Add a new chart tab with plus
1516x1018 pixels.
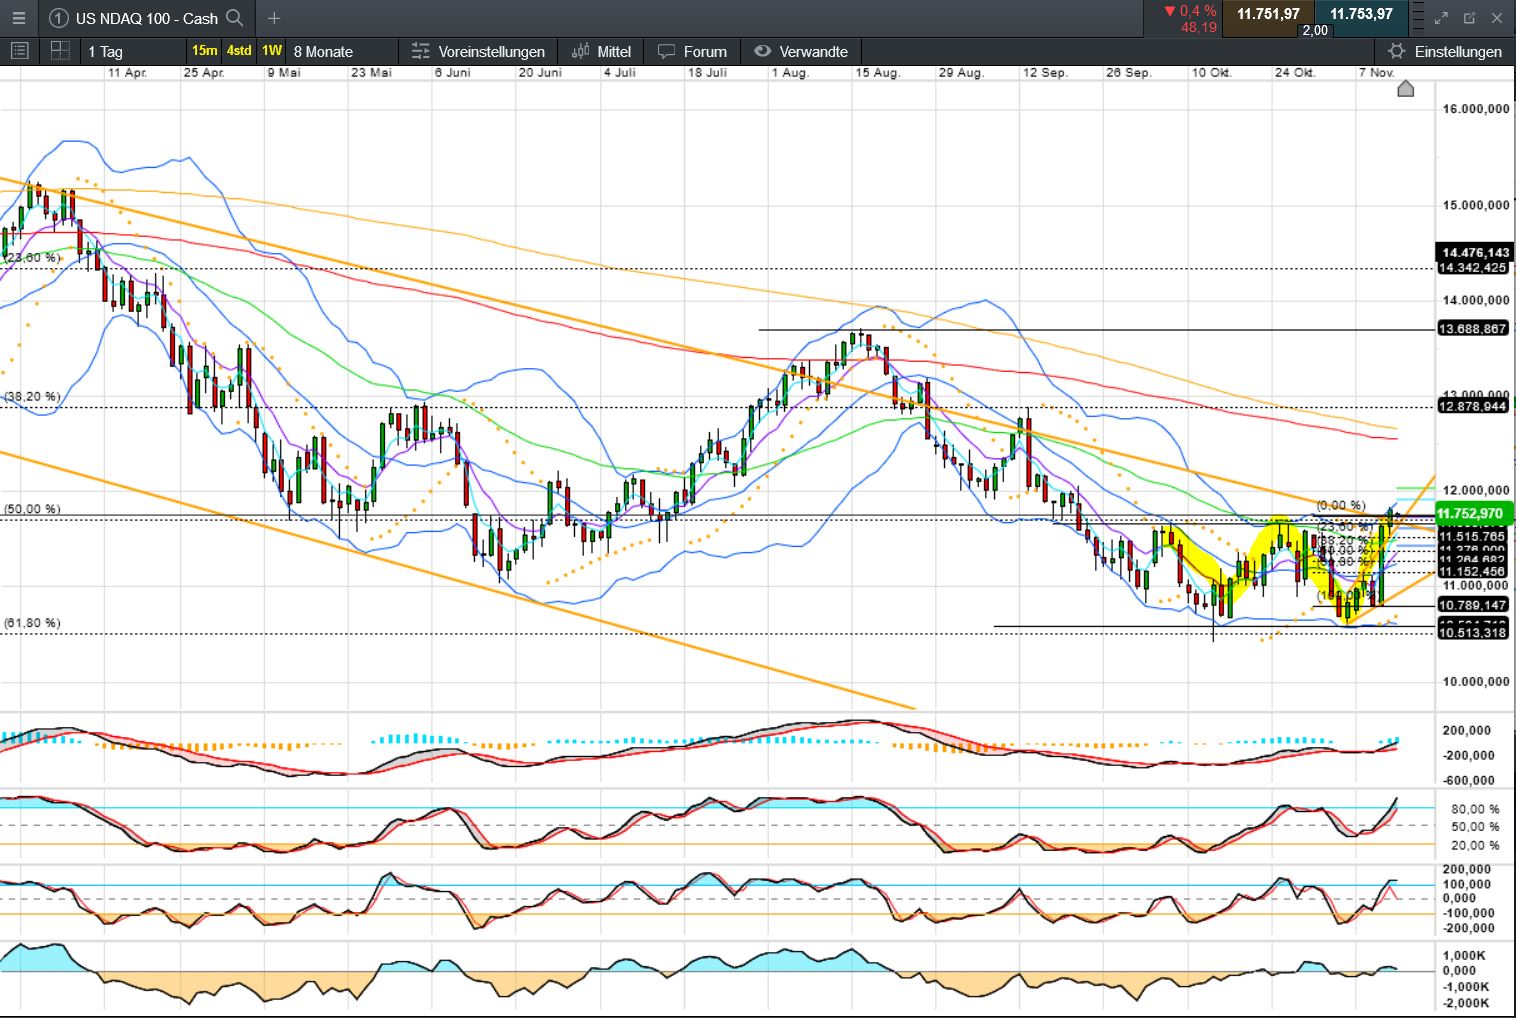pyautogui.click(x=274, y=18)
